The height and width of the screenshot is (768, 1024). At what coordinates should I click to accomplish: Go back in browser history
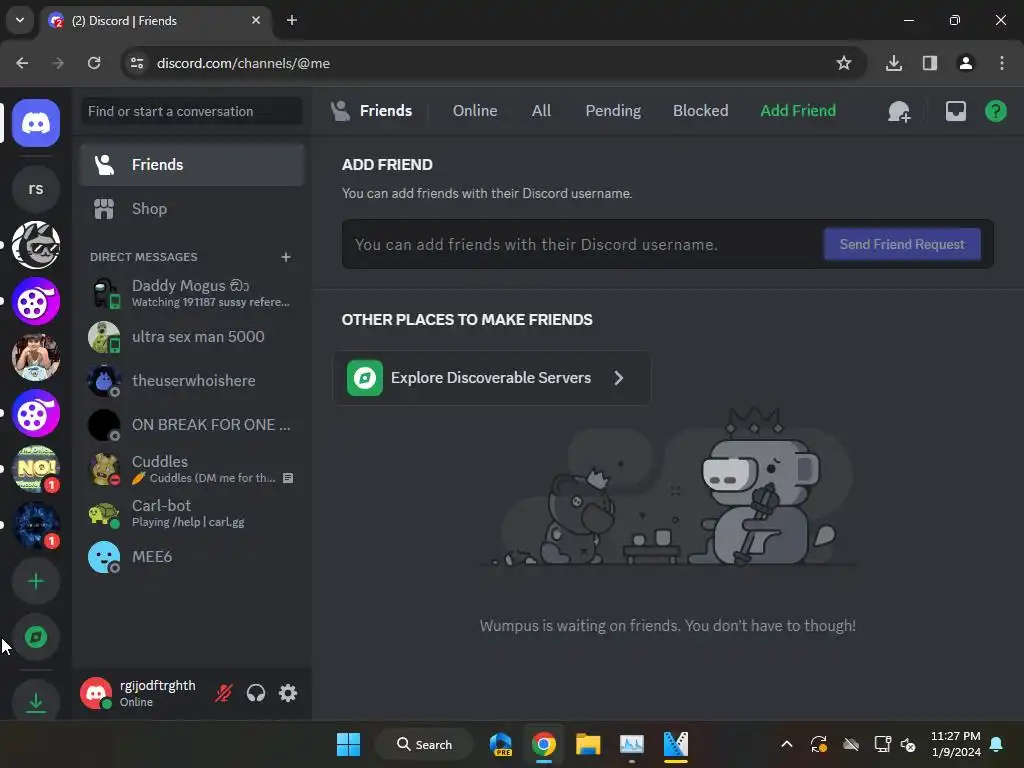pyautogui.click(x=22, y=63)
